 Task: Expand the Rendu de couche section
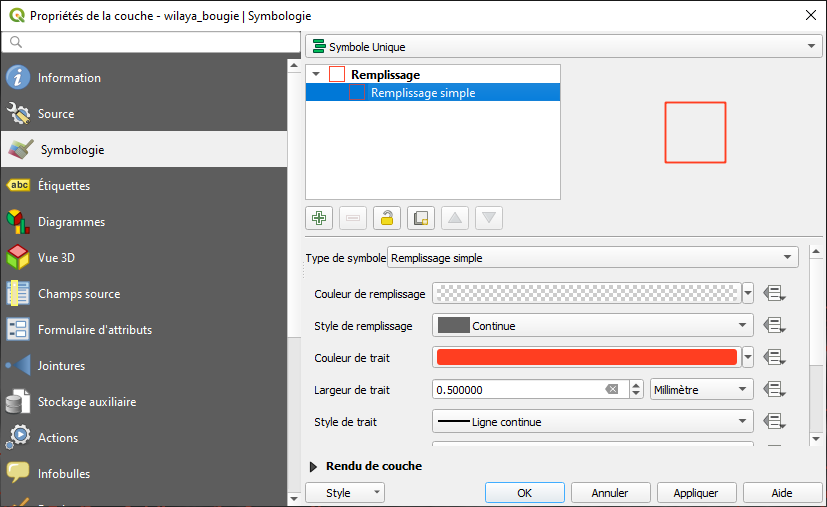314,466
